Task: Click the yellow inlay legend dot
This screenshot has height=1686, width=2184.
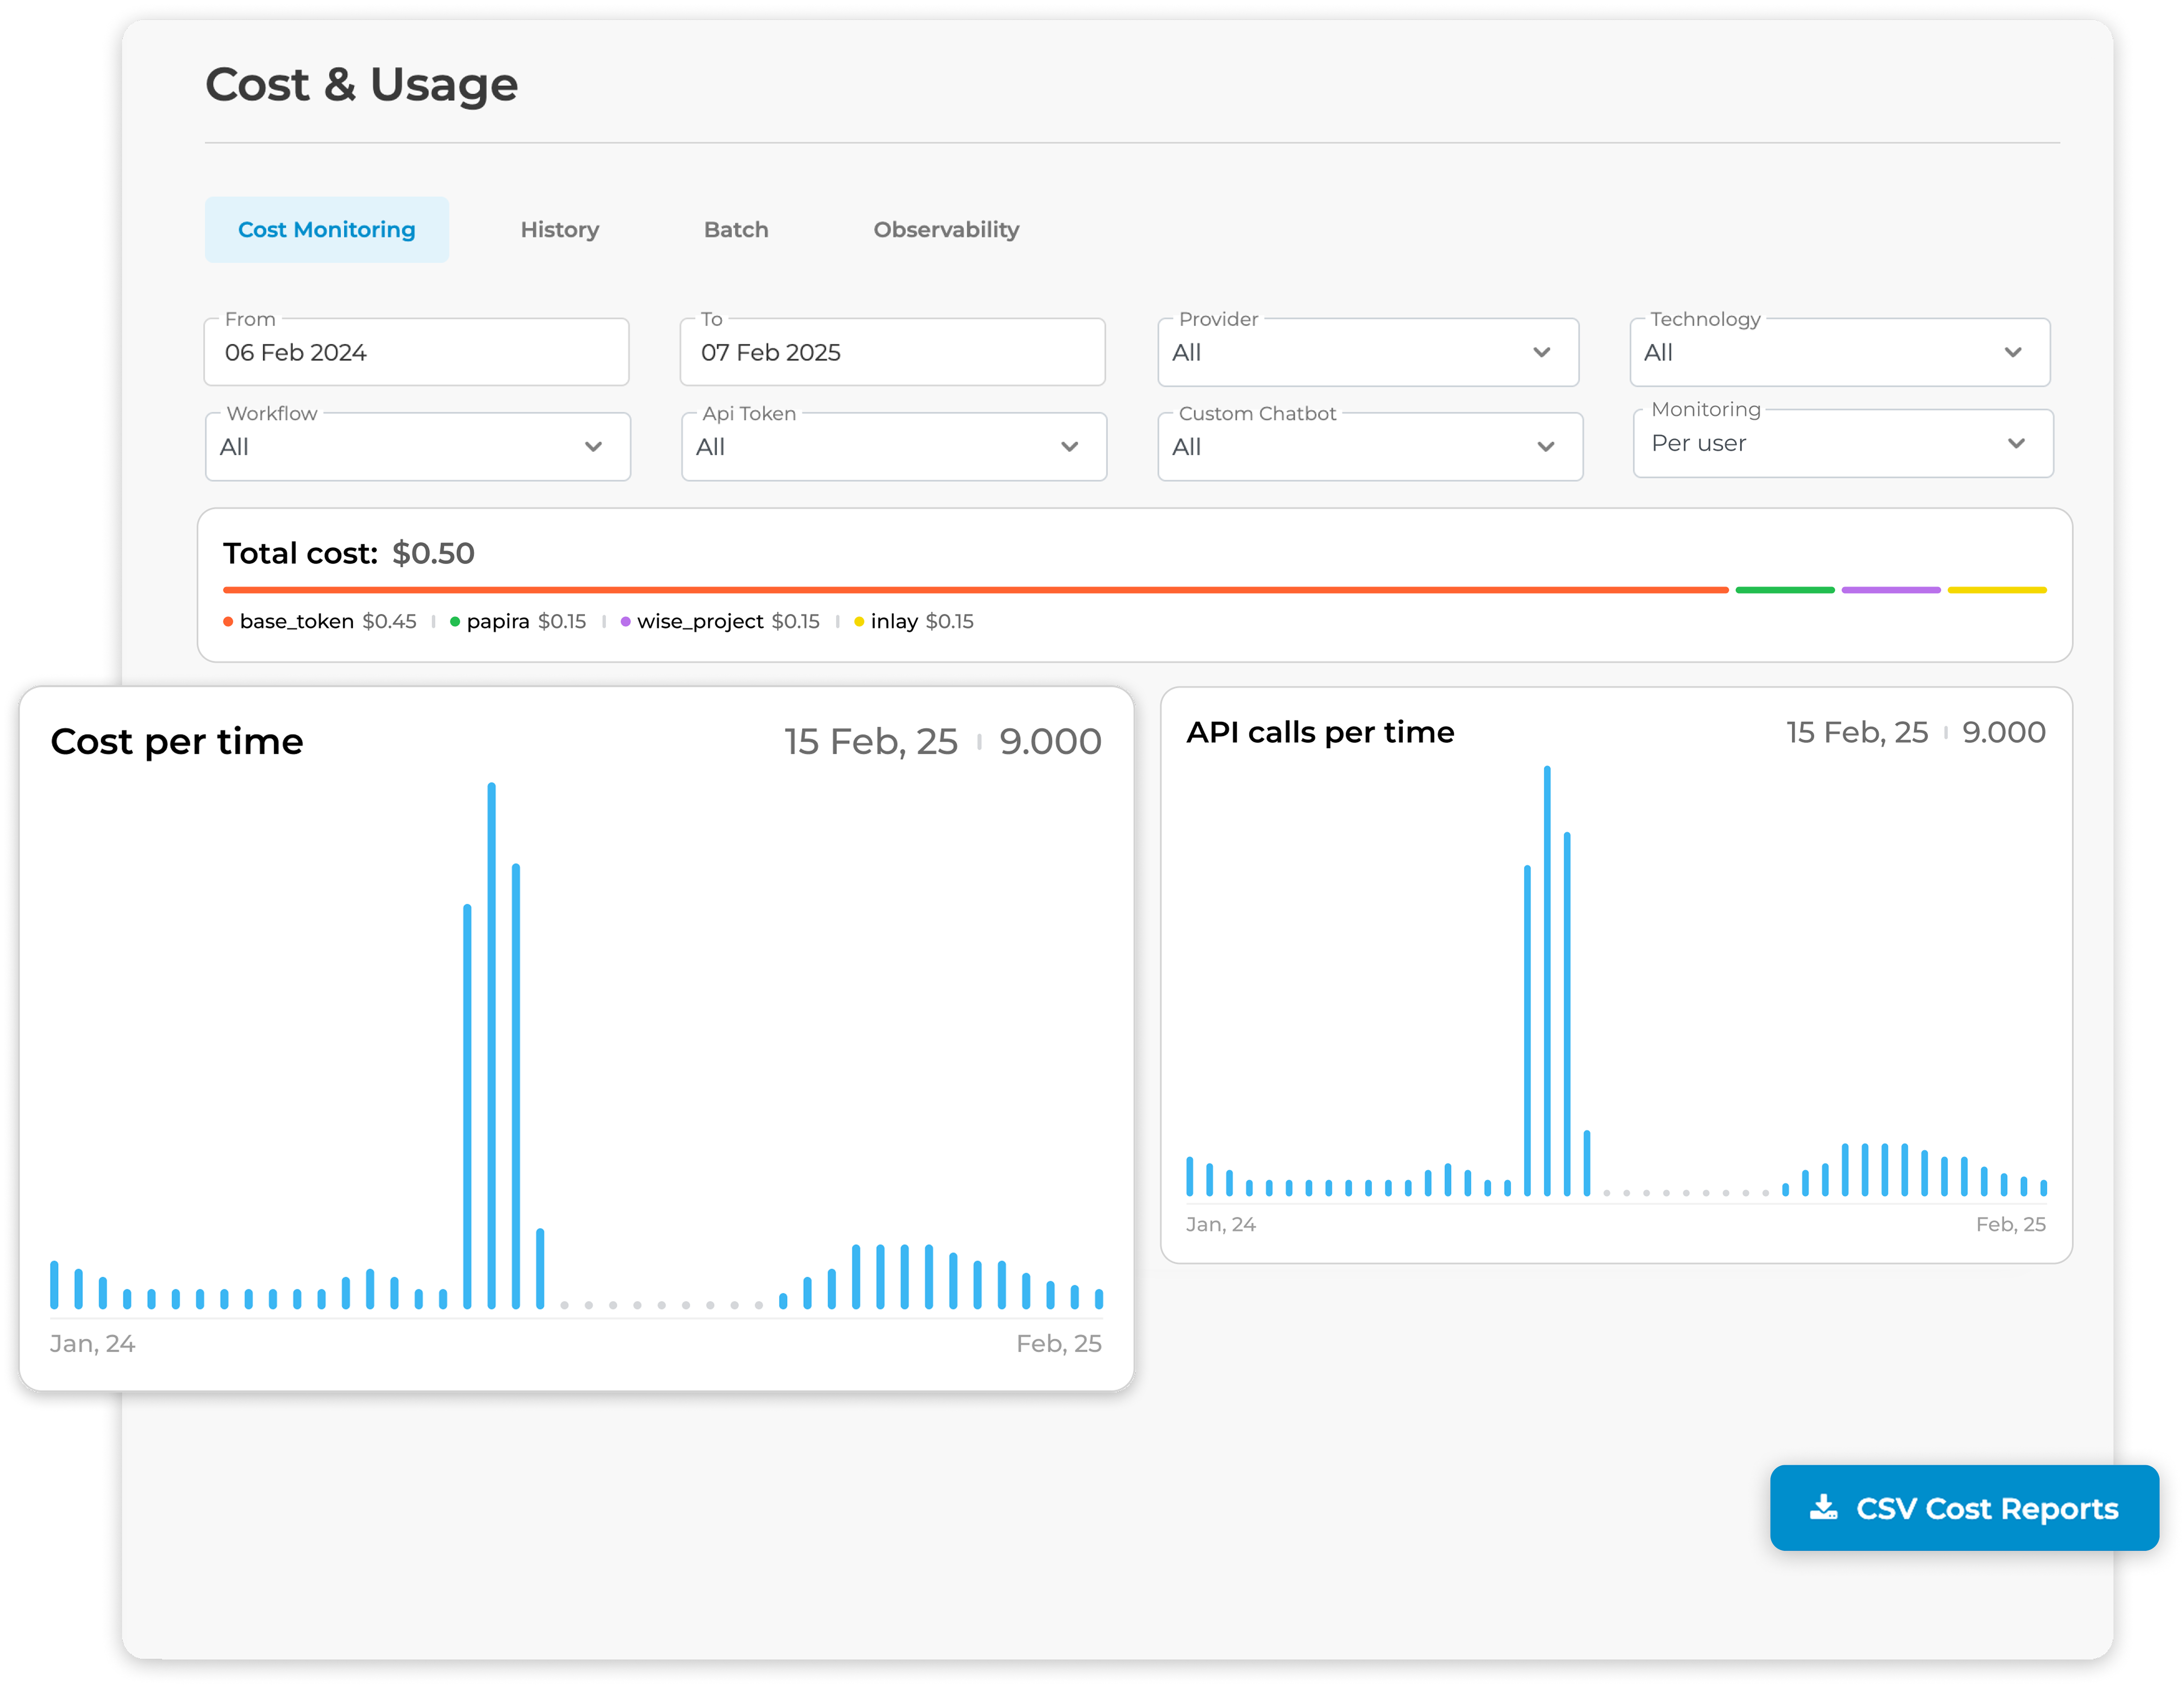Action: pyautogui.click(x=860, y=621)
